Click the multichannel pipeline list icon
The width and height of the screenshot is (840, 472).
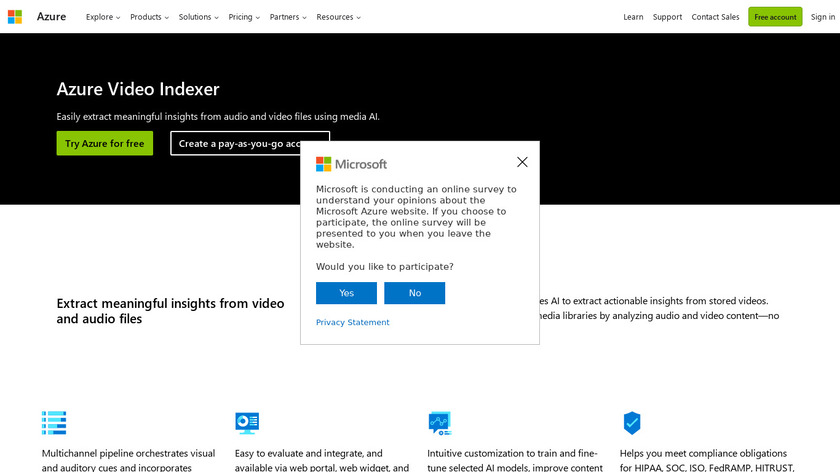(54, 423)
